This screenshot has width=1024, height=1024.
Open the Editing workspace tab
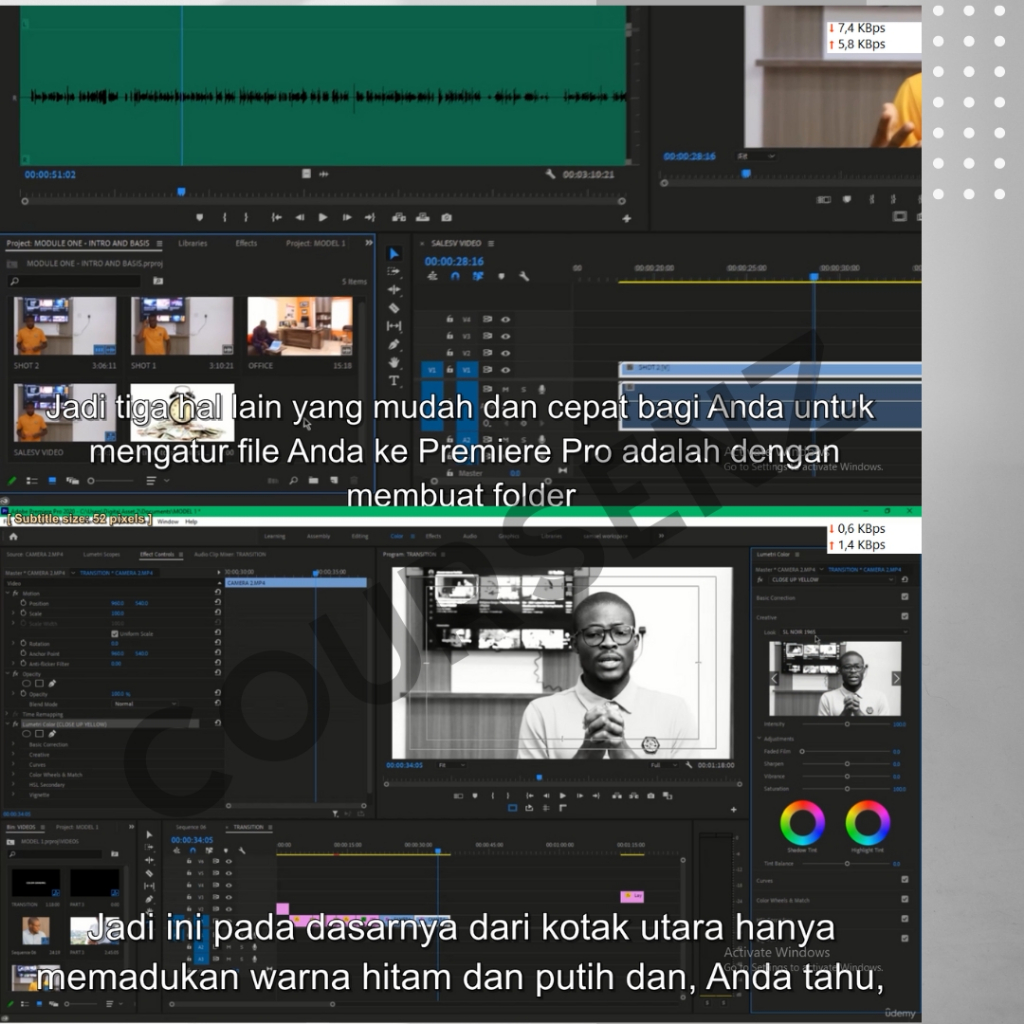pyautogui.click(x=359, y=537)
